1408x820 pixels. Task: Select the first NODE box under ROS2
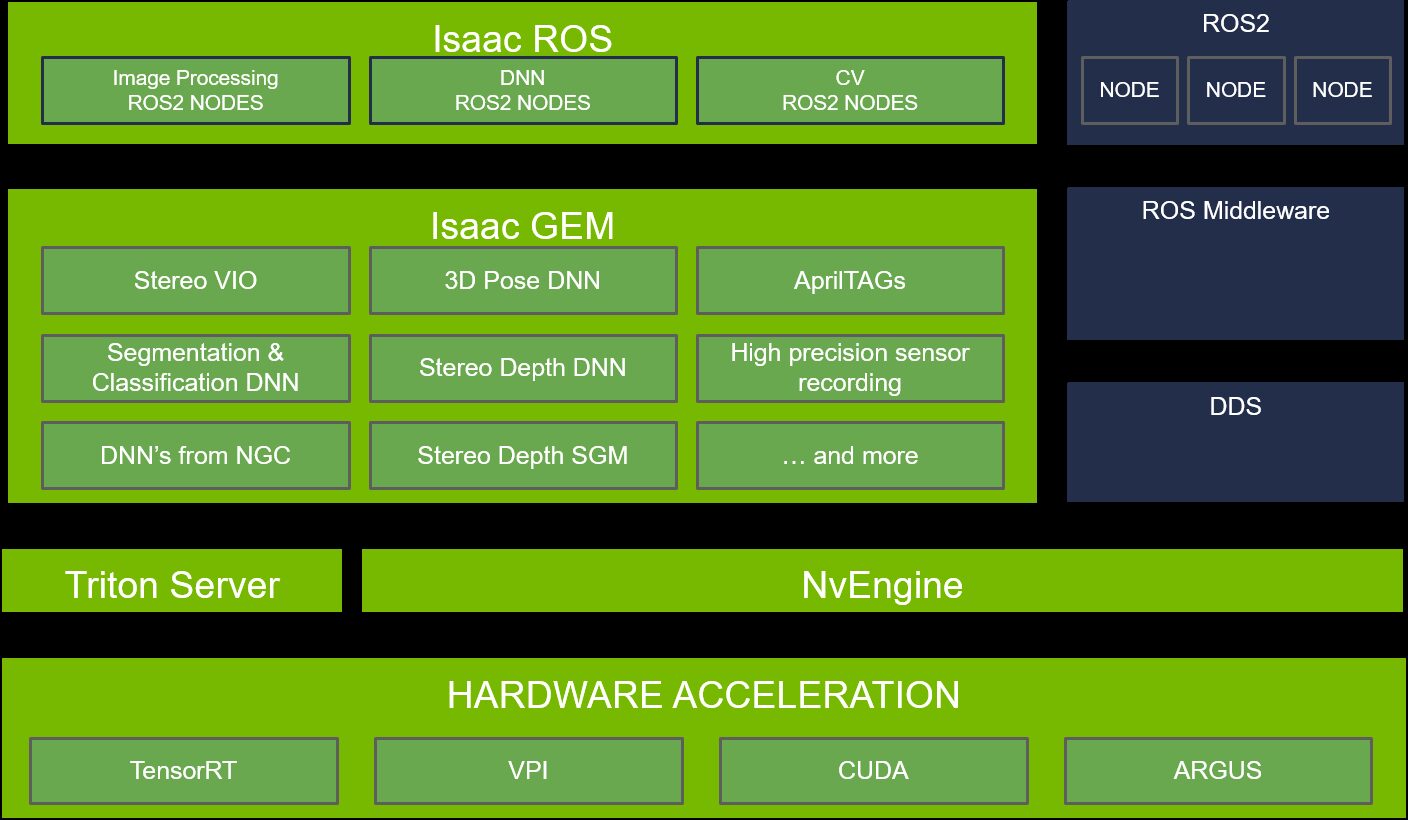(1129, 90)
